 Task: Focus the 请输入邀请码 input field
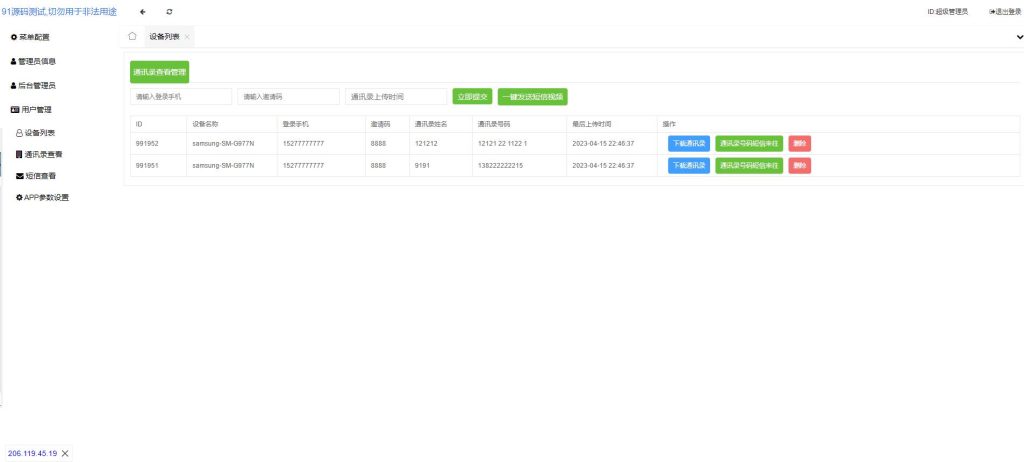click(x=289, y=97)
